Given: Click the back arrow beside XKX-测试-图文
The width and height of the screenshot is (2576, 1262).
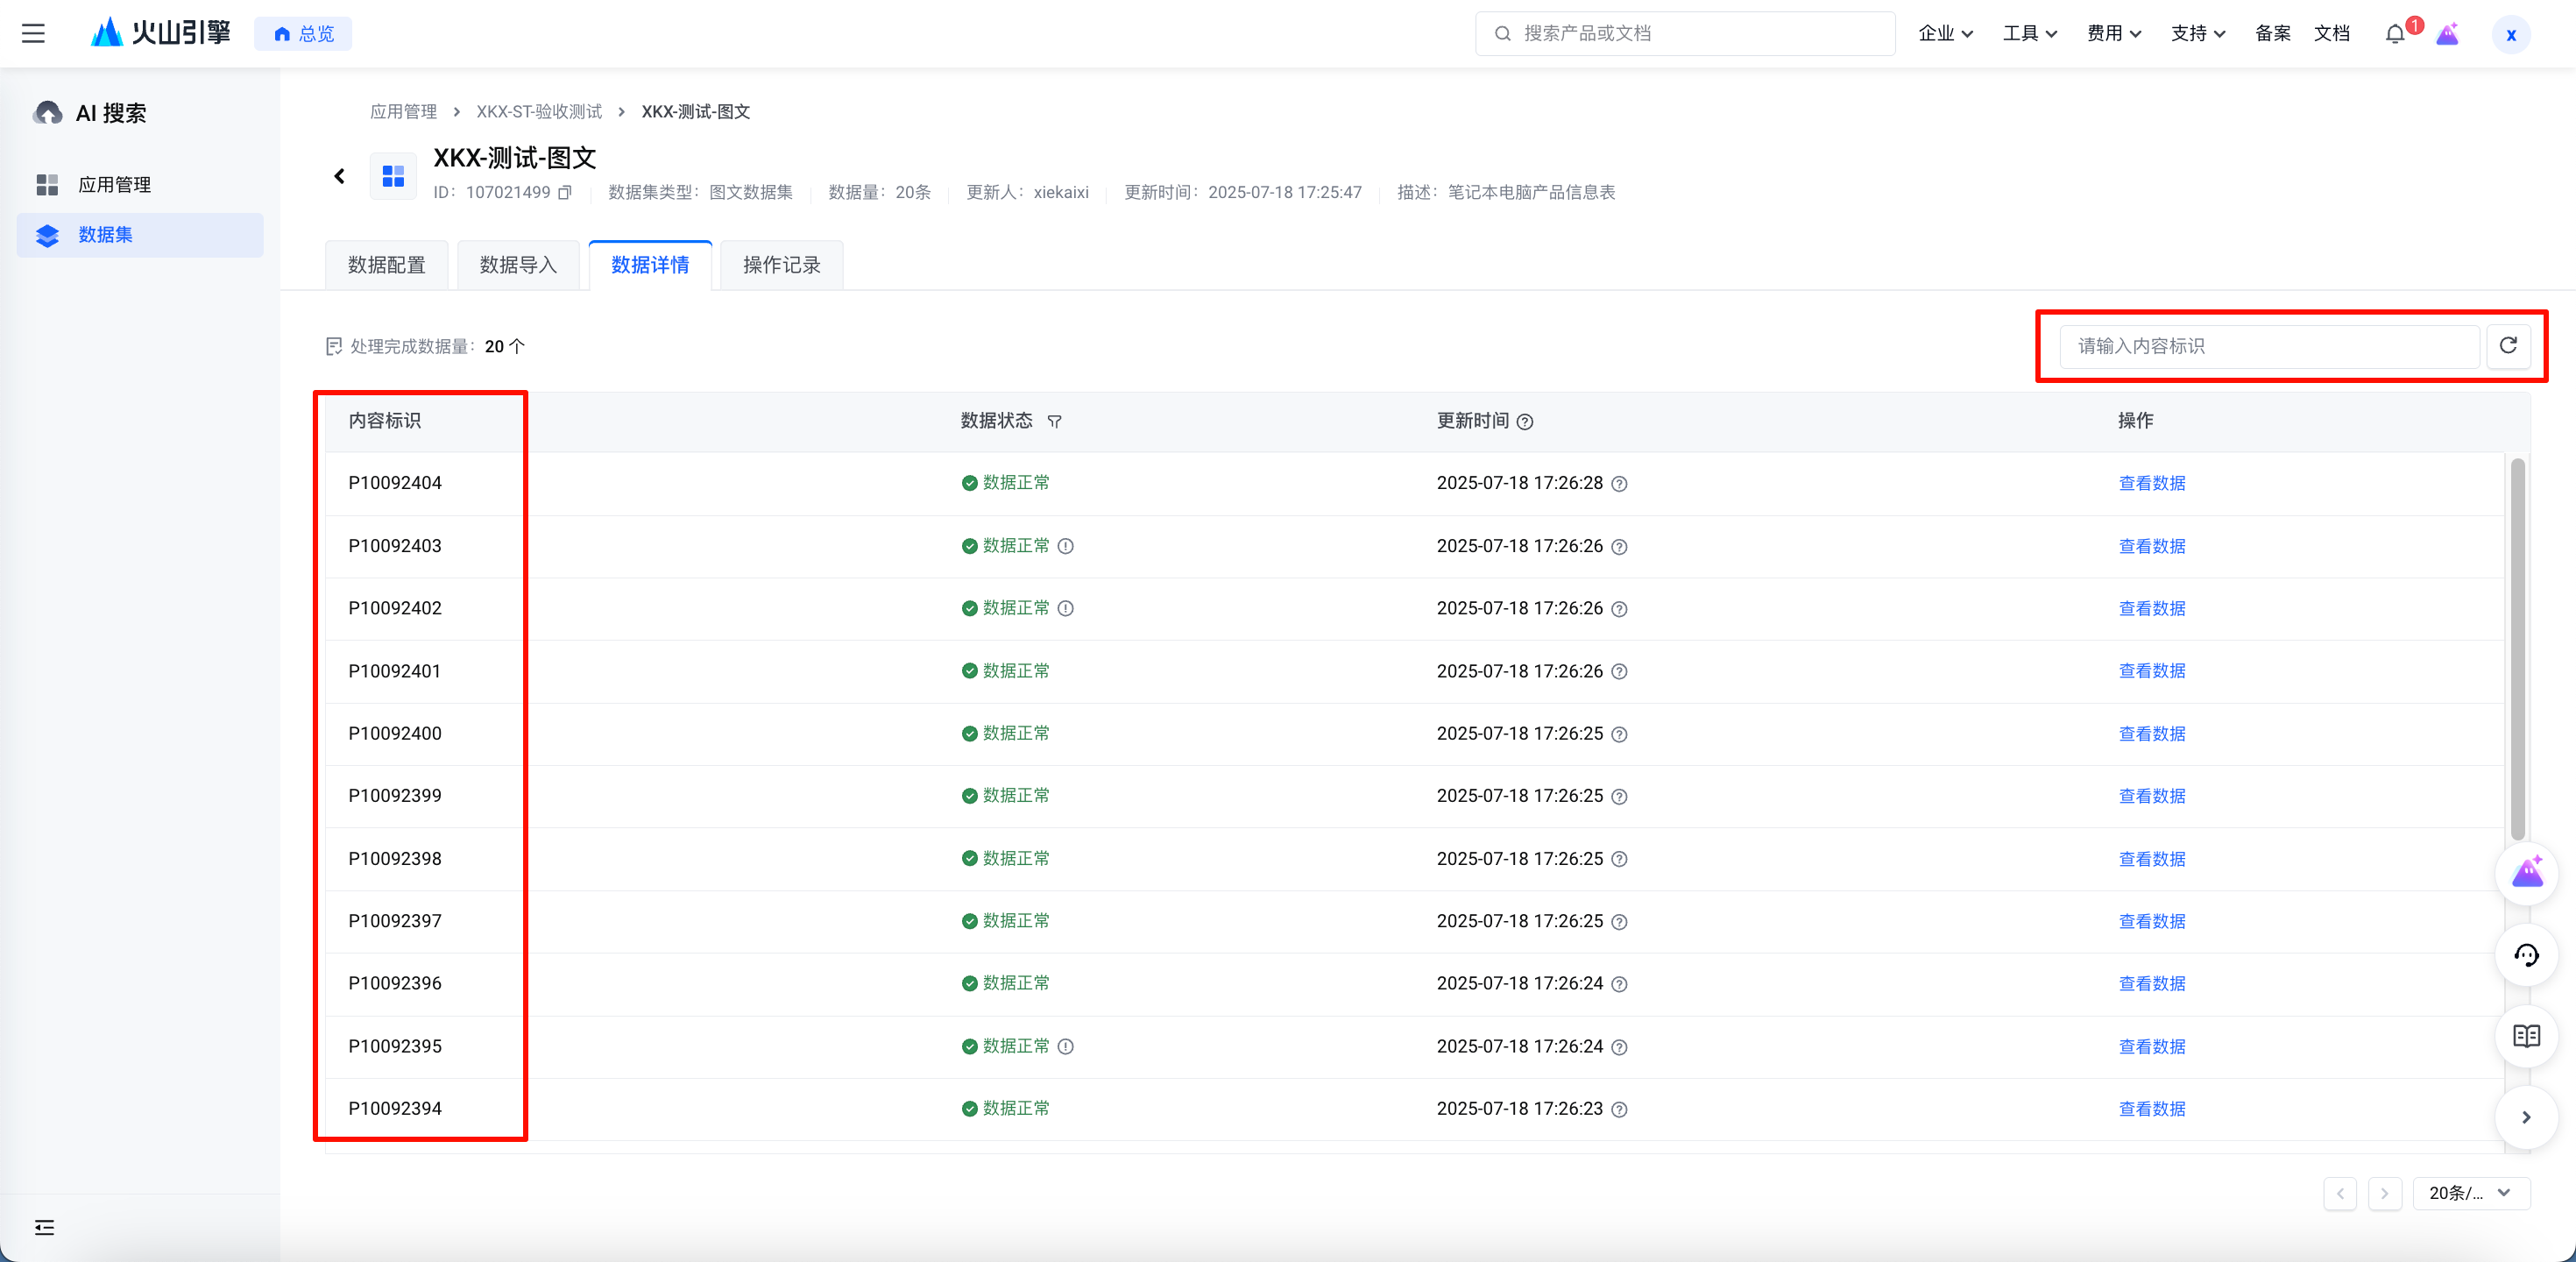Looking at the screenshot, I should coord(339,176).
